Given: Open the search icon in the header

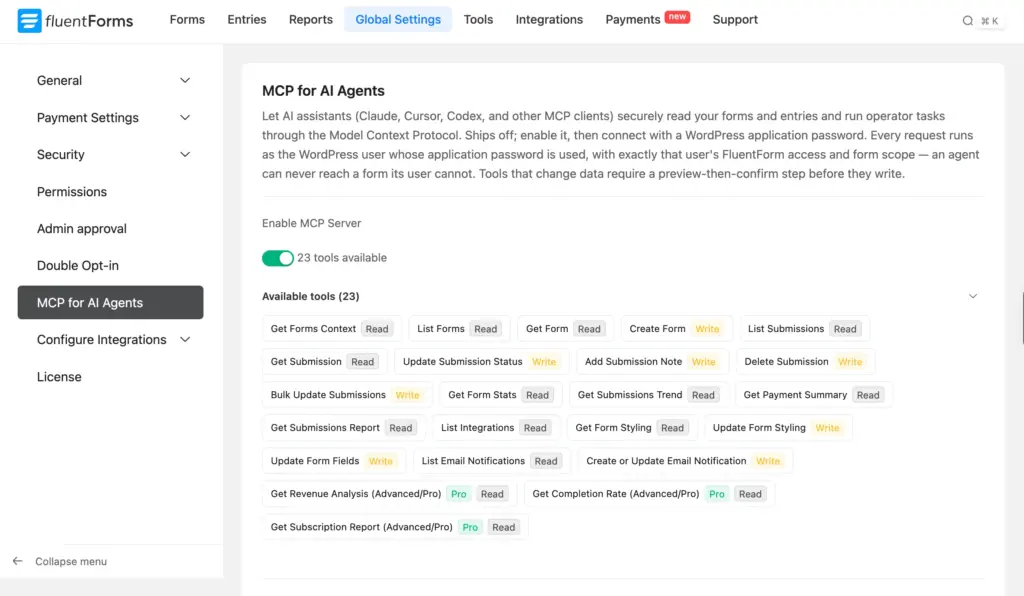Looking at the screenshot, I should (x=968, y=21).
